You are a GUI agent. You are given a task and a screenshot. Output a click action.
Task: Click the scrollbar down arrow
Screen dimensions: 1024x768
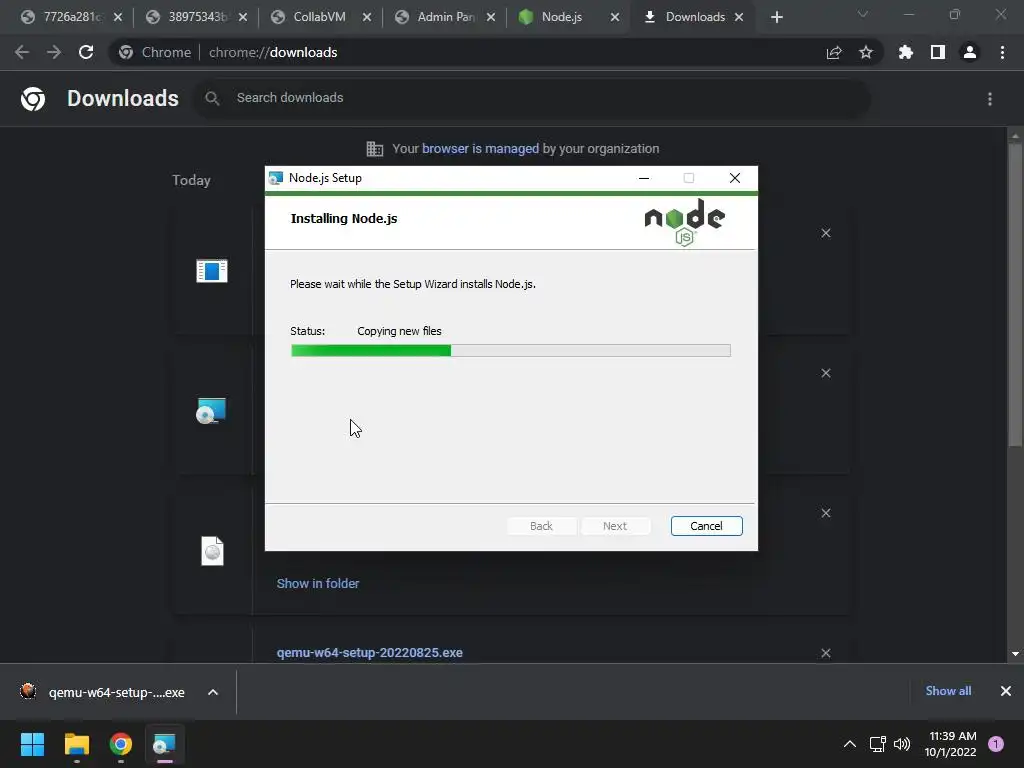click(x=1015, y=654)
